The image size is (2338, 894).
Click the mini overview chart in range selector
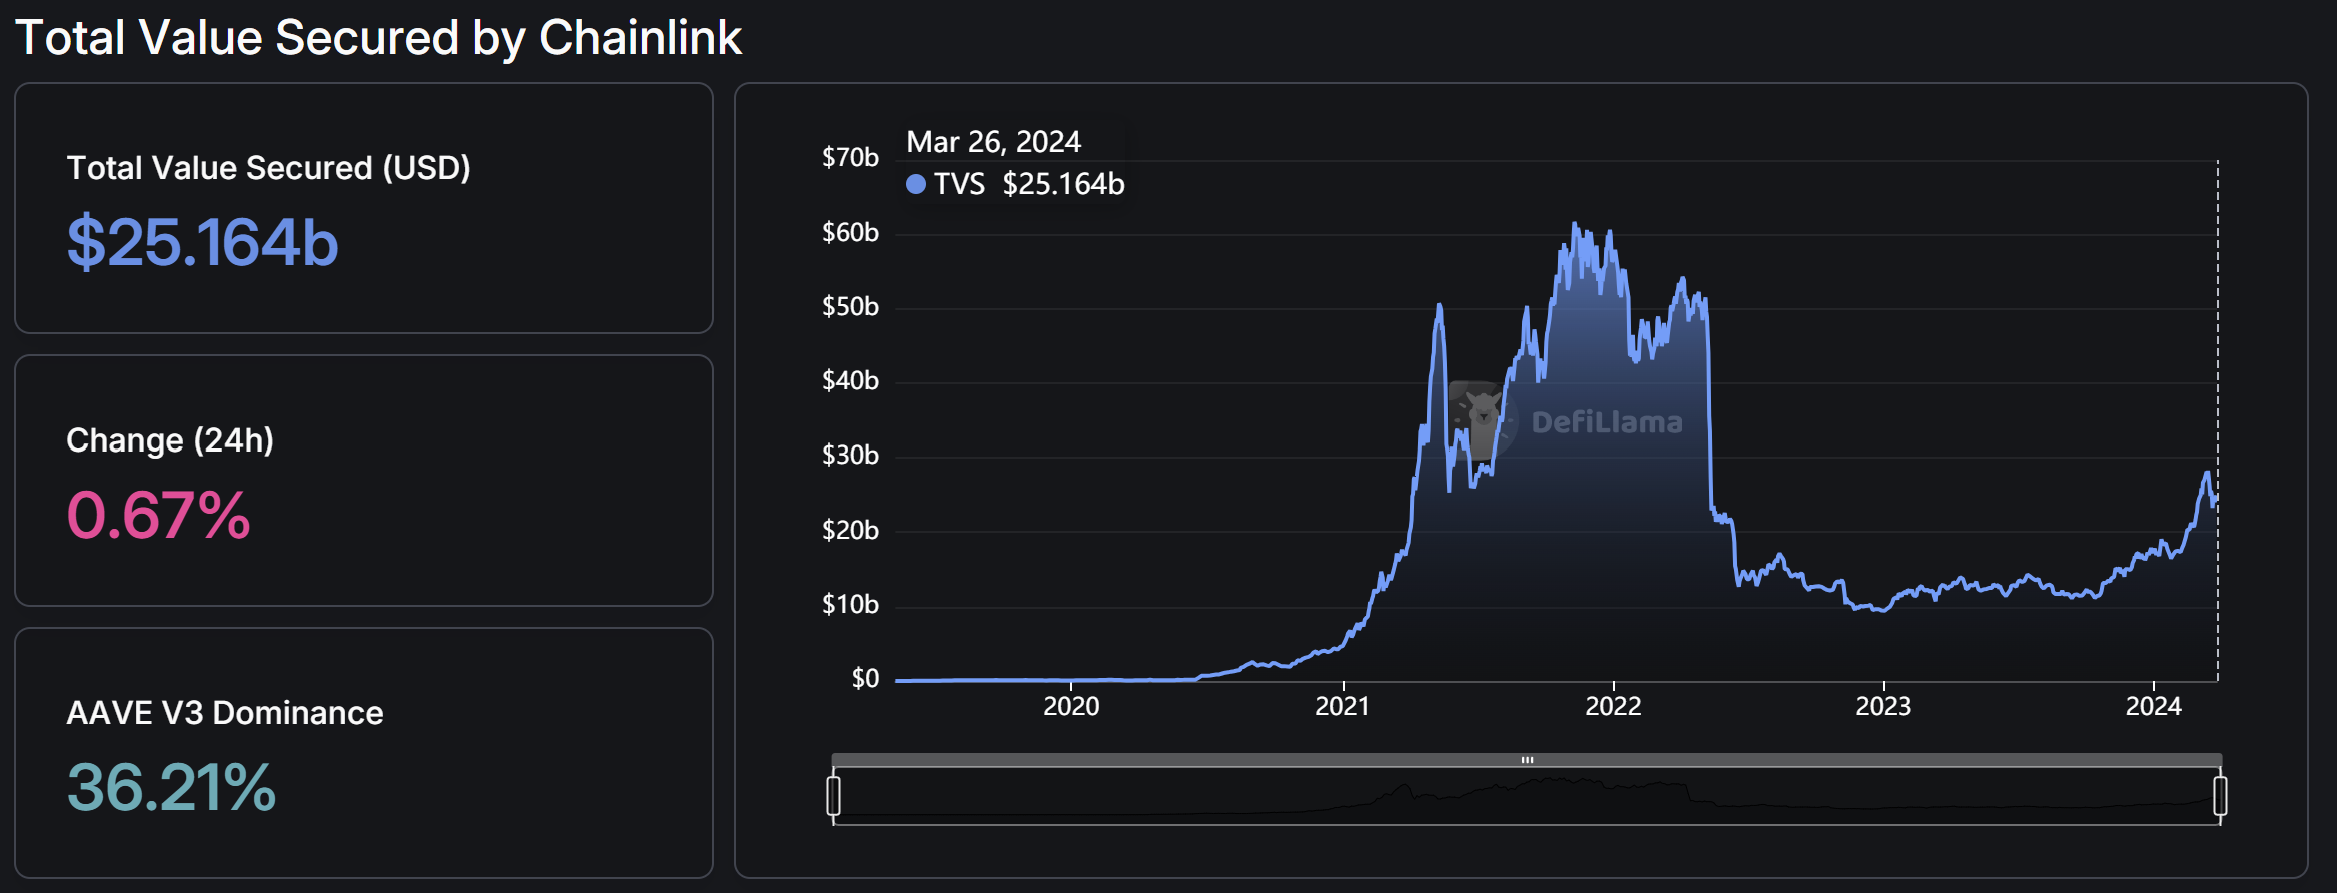(1527, 796)
